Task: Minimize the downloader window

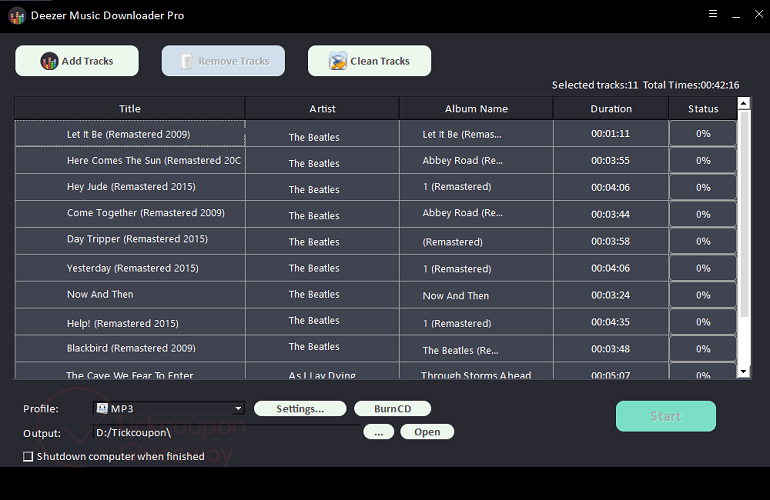Action: coord(736,16)
